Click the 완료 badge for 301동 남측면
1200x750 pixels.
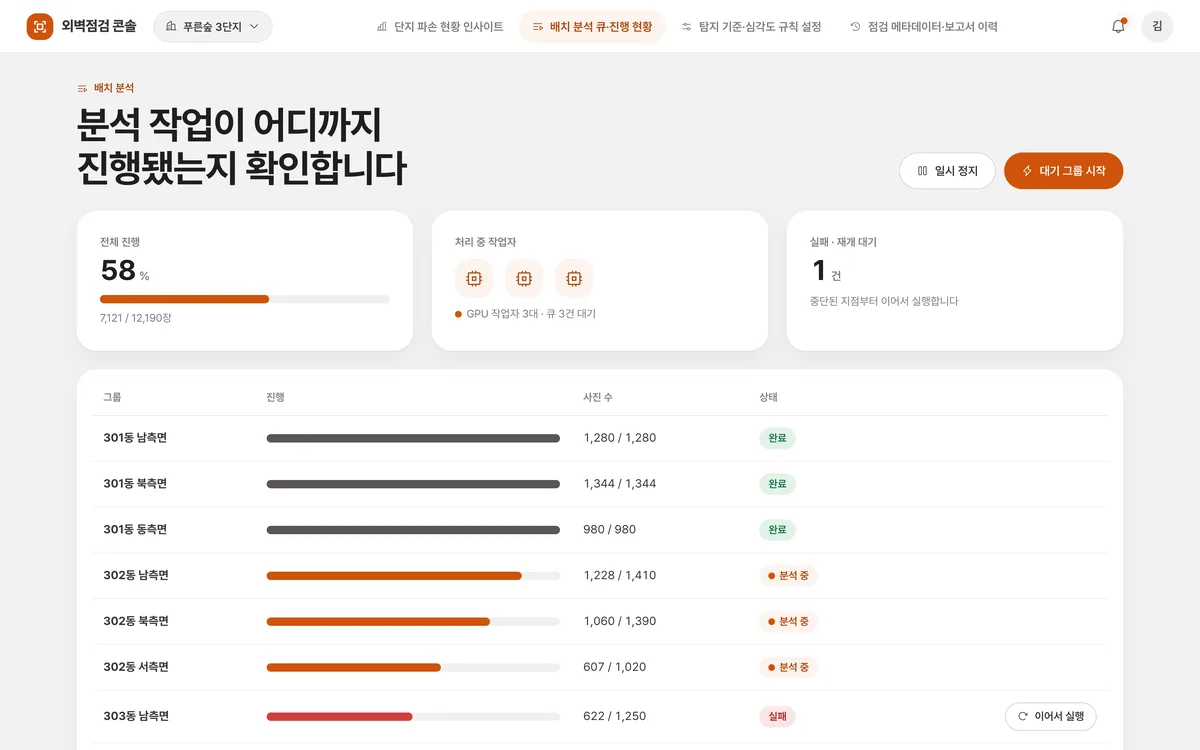(777, 438)
